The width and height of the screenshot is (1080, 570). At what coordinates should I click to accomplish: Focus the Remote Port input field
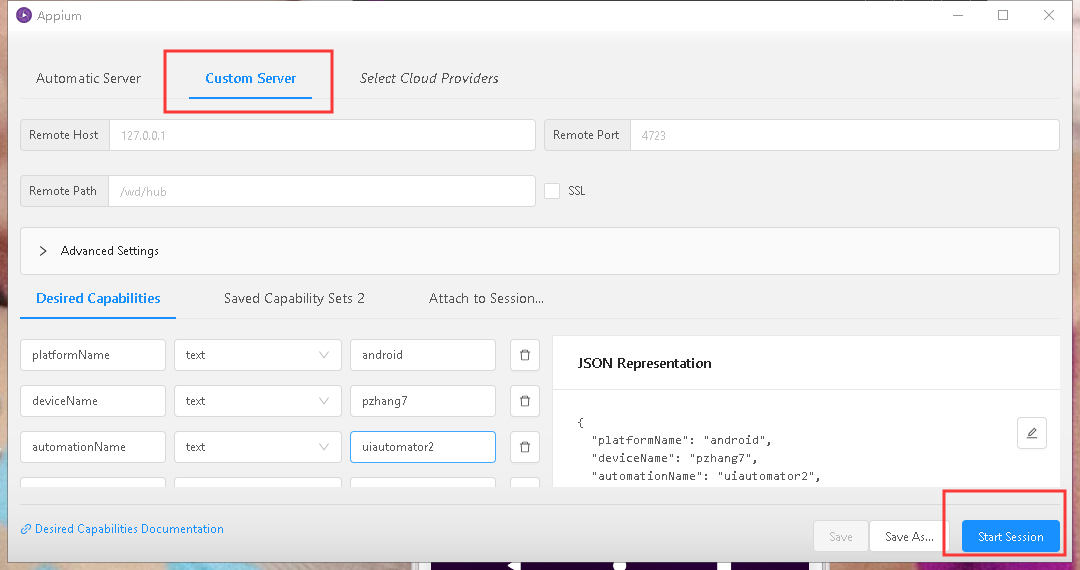pyautogui.click(x=844, y=136)
